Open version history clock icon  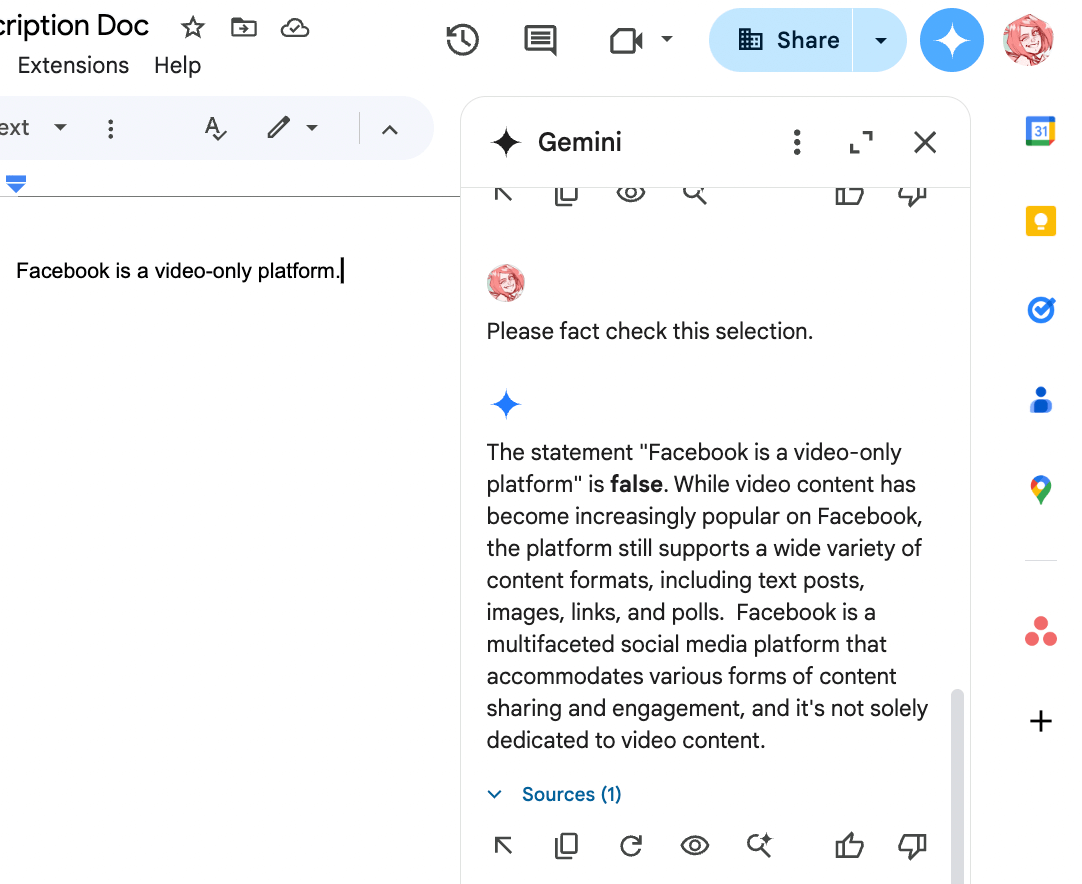(x=462, y=39)
